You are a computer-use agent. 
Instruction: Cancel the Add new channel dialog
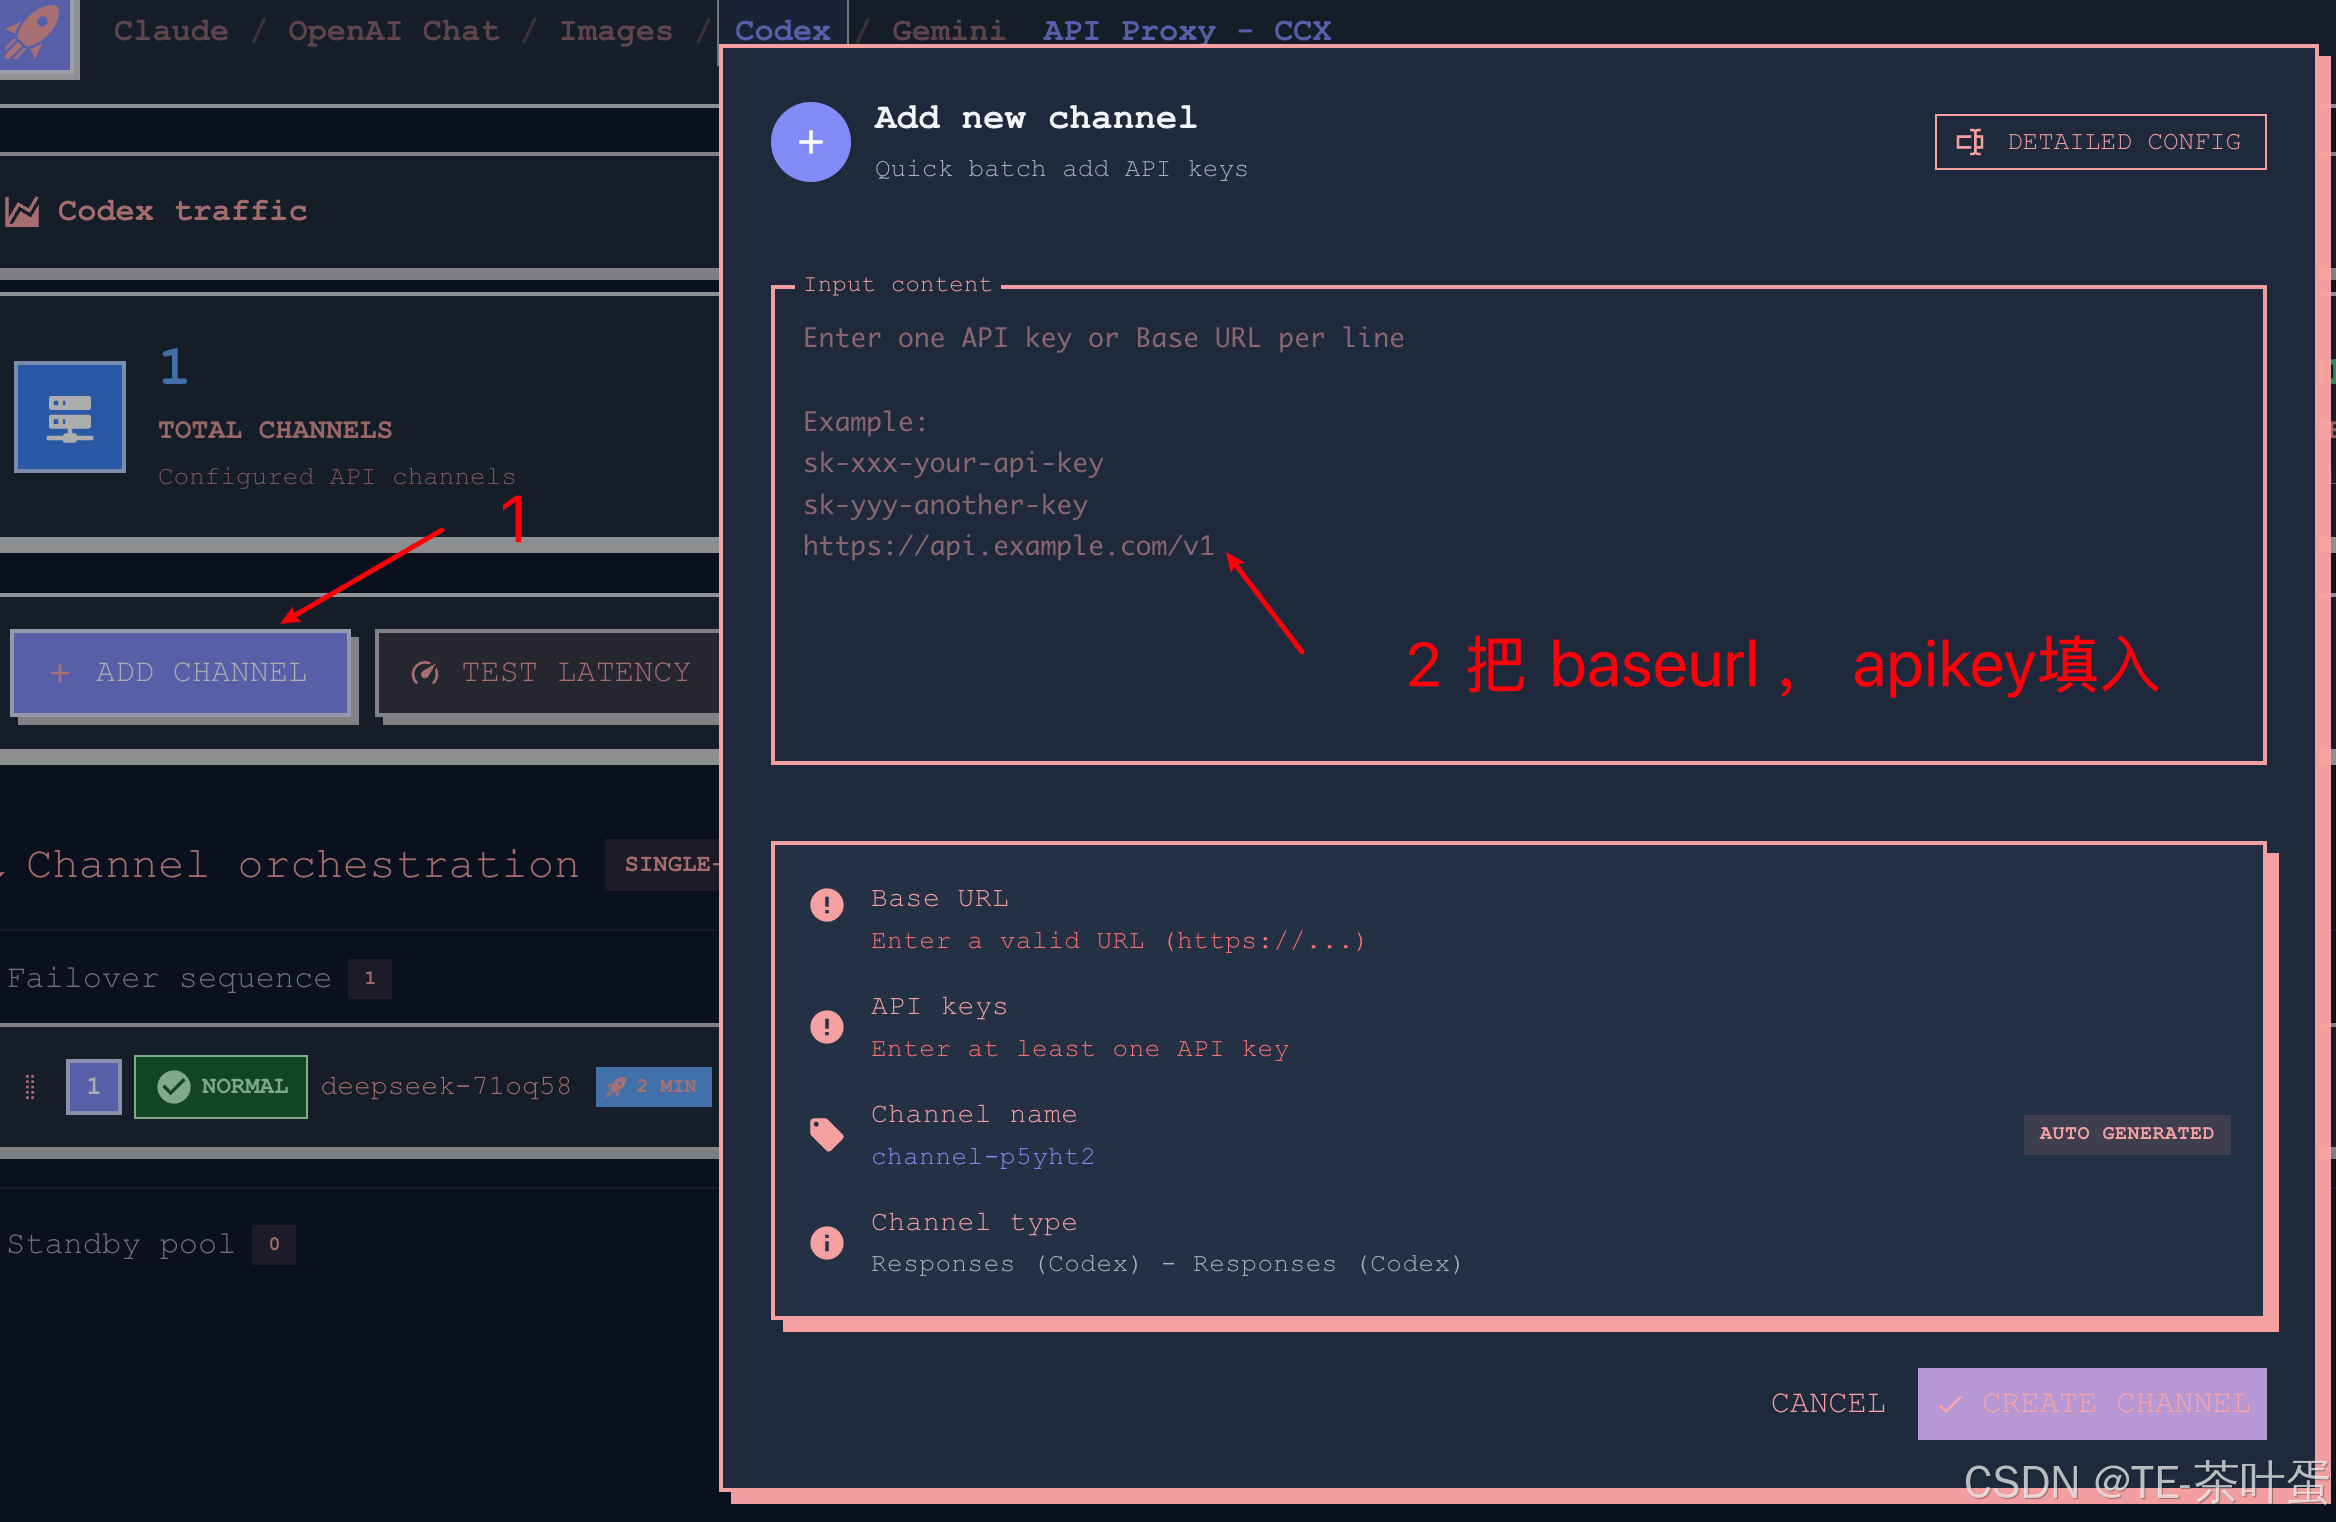point(1828,1403)
